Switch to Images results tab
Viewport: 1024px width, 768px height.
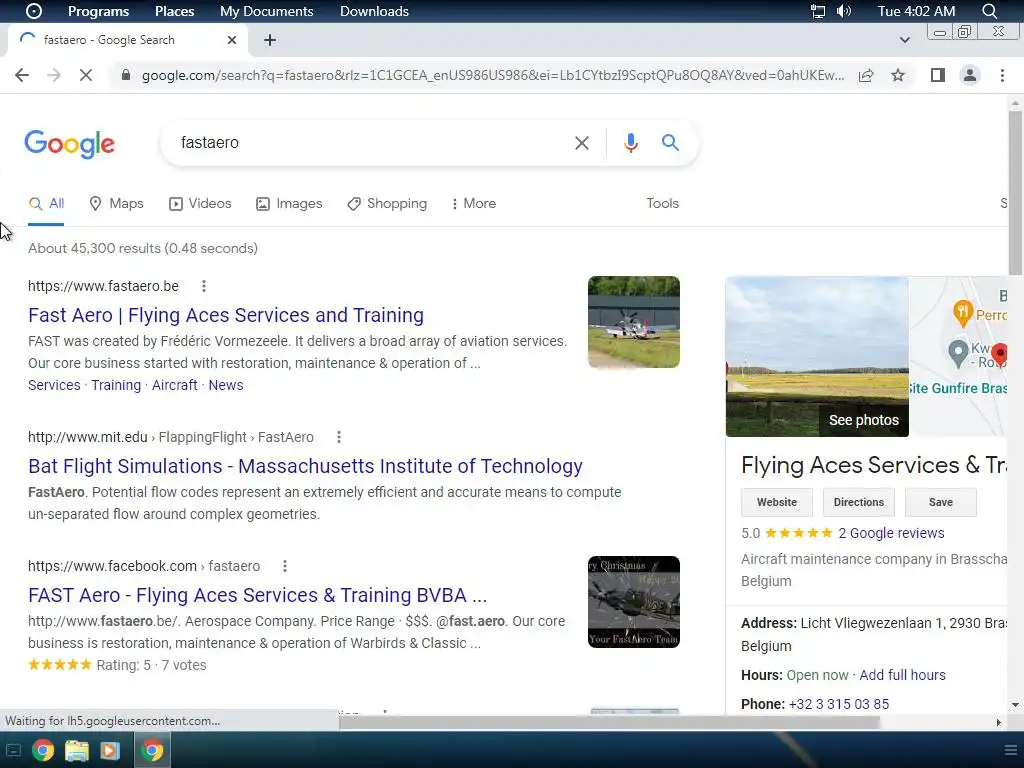[x=289, y=204]
